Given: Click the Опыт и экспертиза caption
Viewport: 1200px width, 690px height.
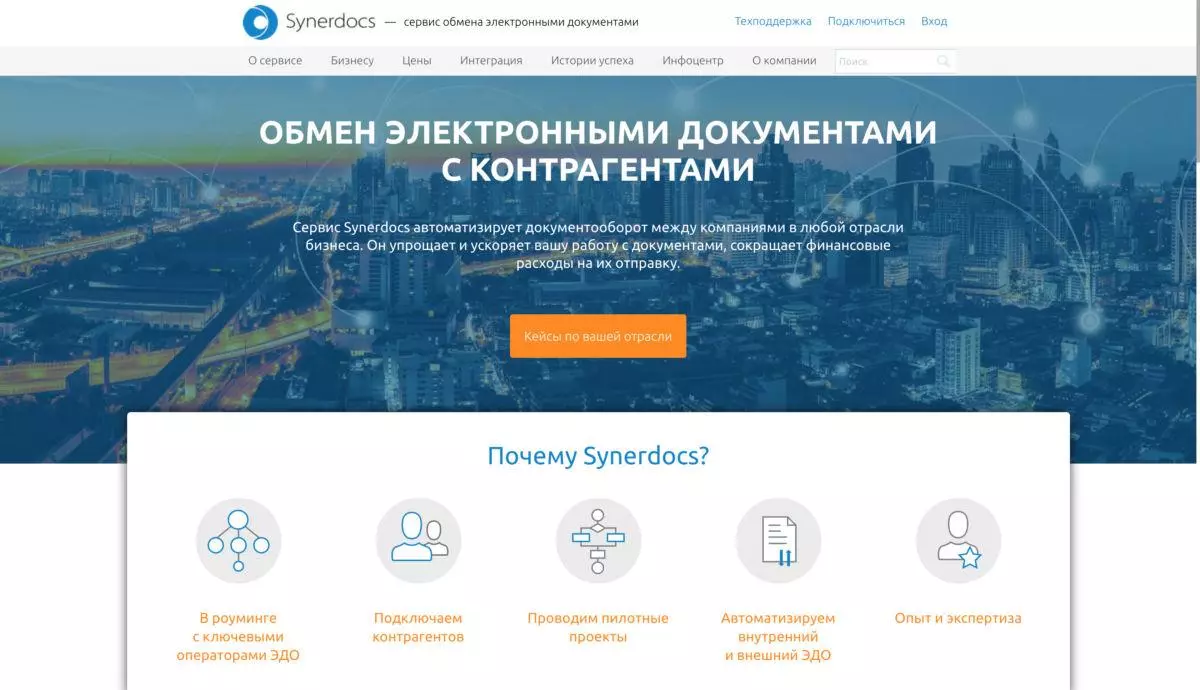Looking at the screenshot, I should (x=958, y=618).
